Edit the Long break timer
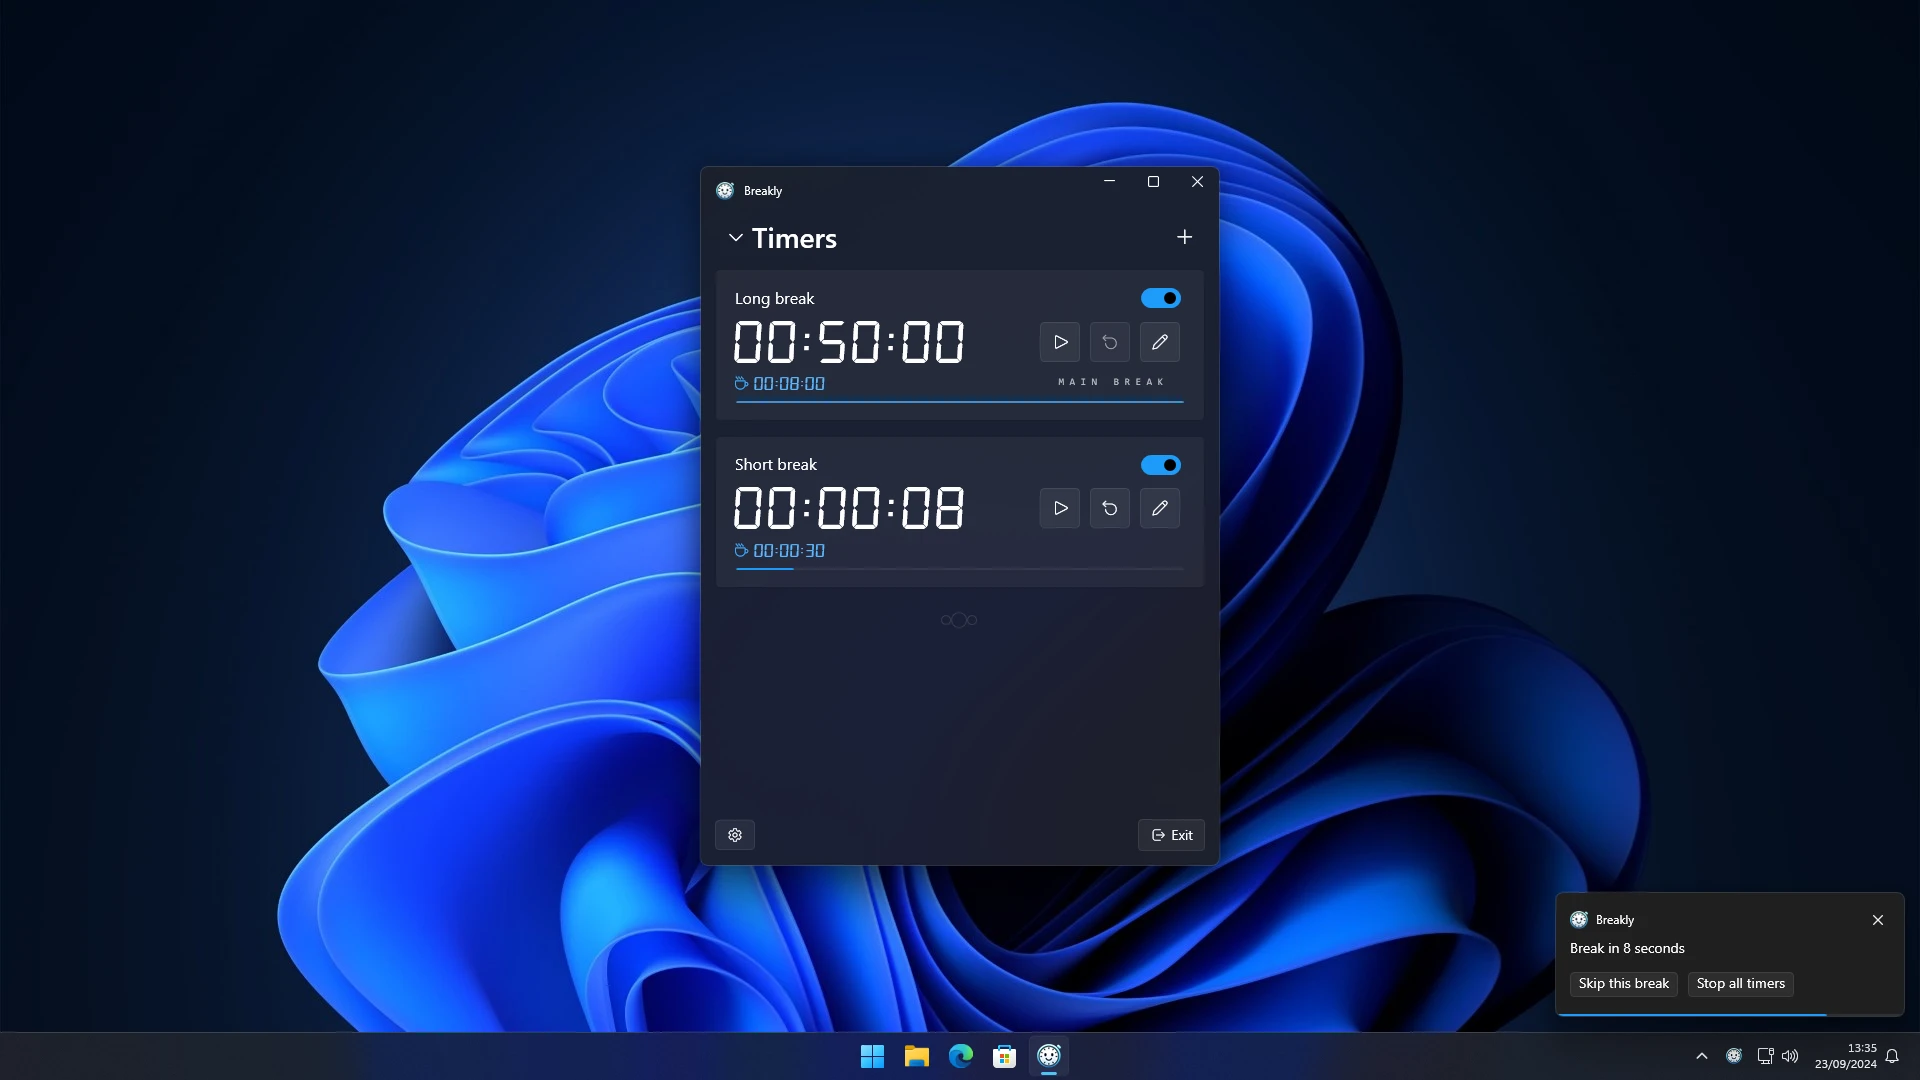 tap(1160, 342)
